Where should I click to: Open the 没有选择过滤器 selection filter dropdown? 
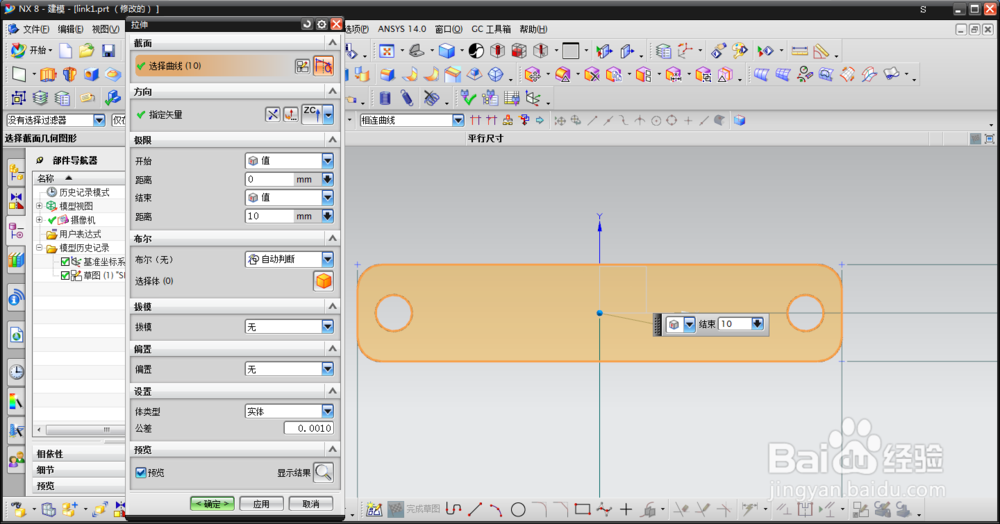[99, 120]
